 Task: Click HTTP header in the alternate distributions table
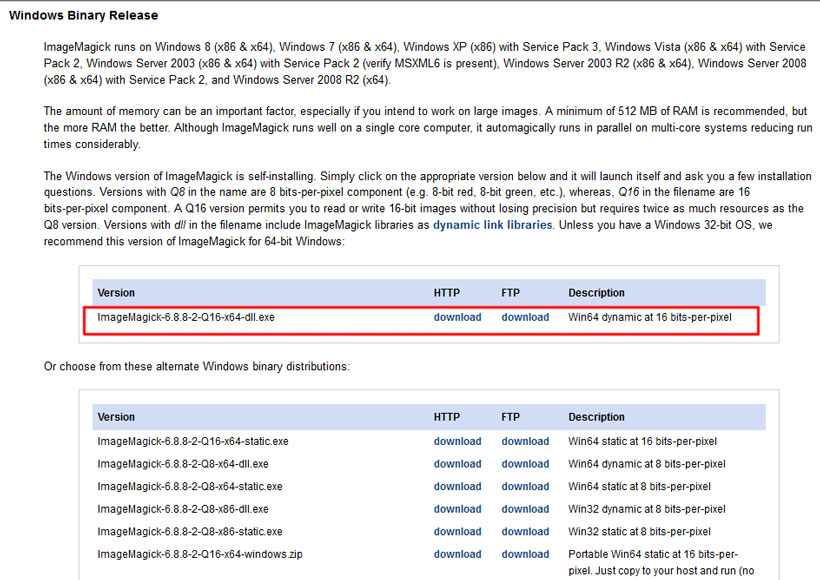pyautogui.click(x=447, y=417)
